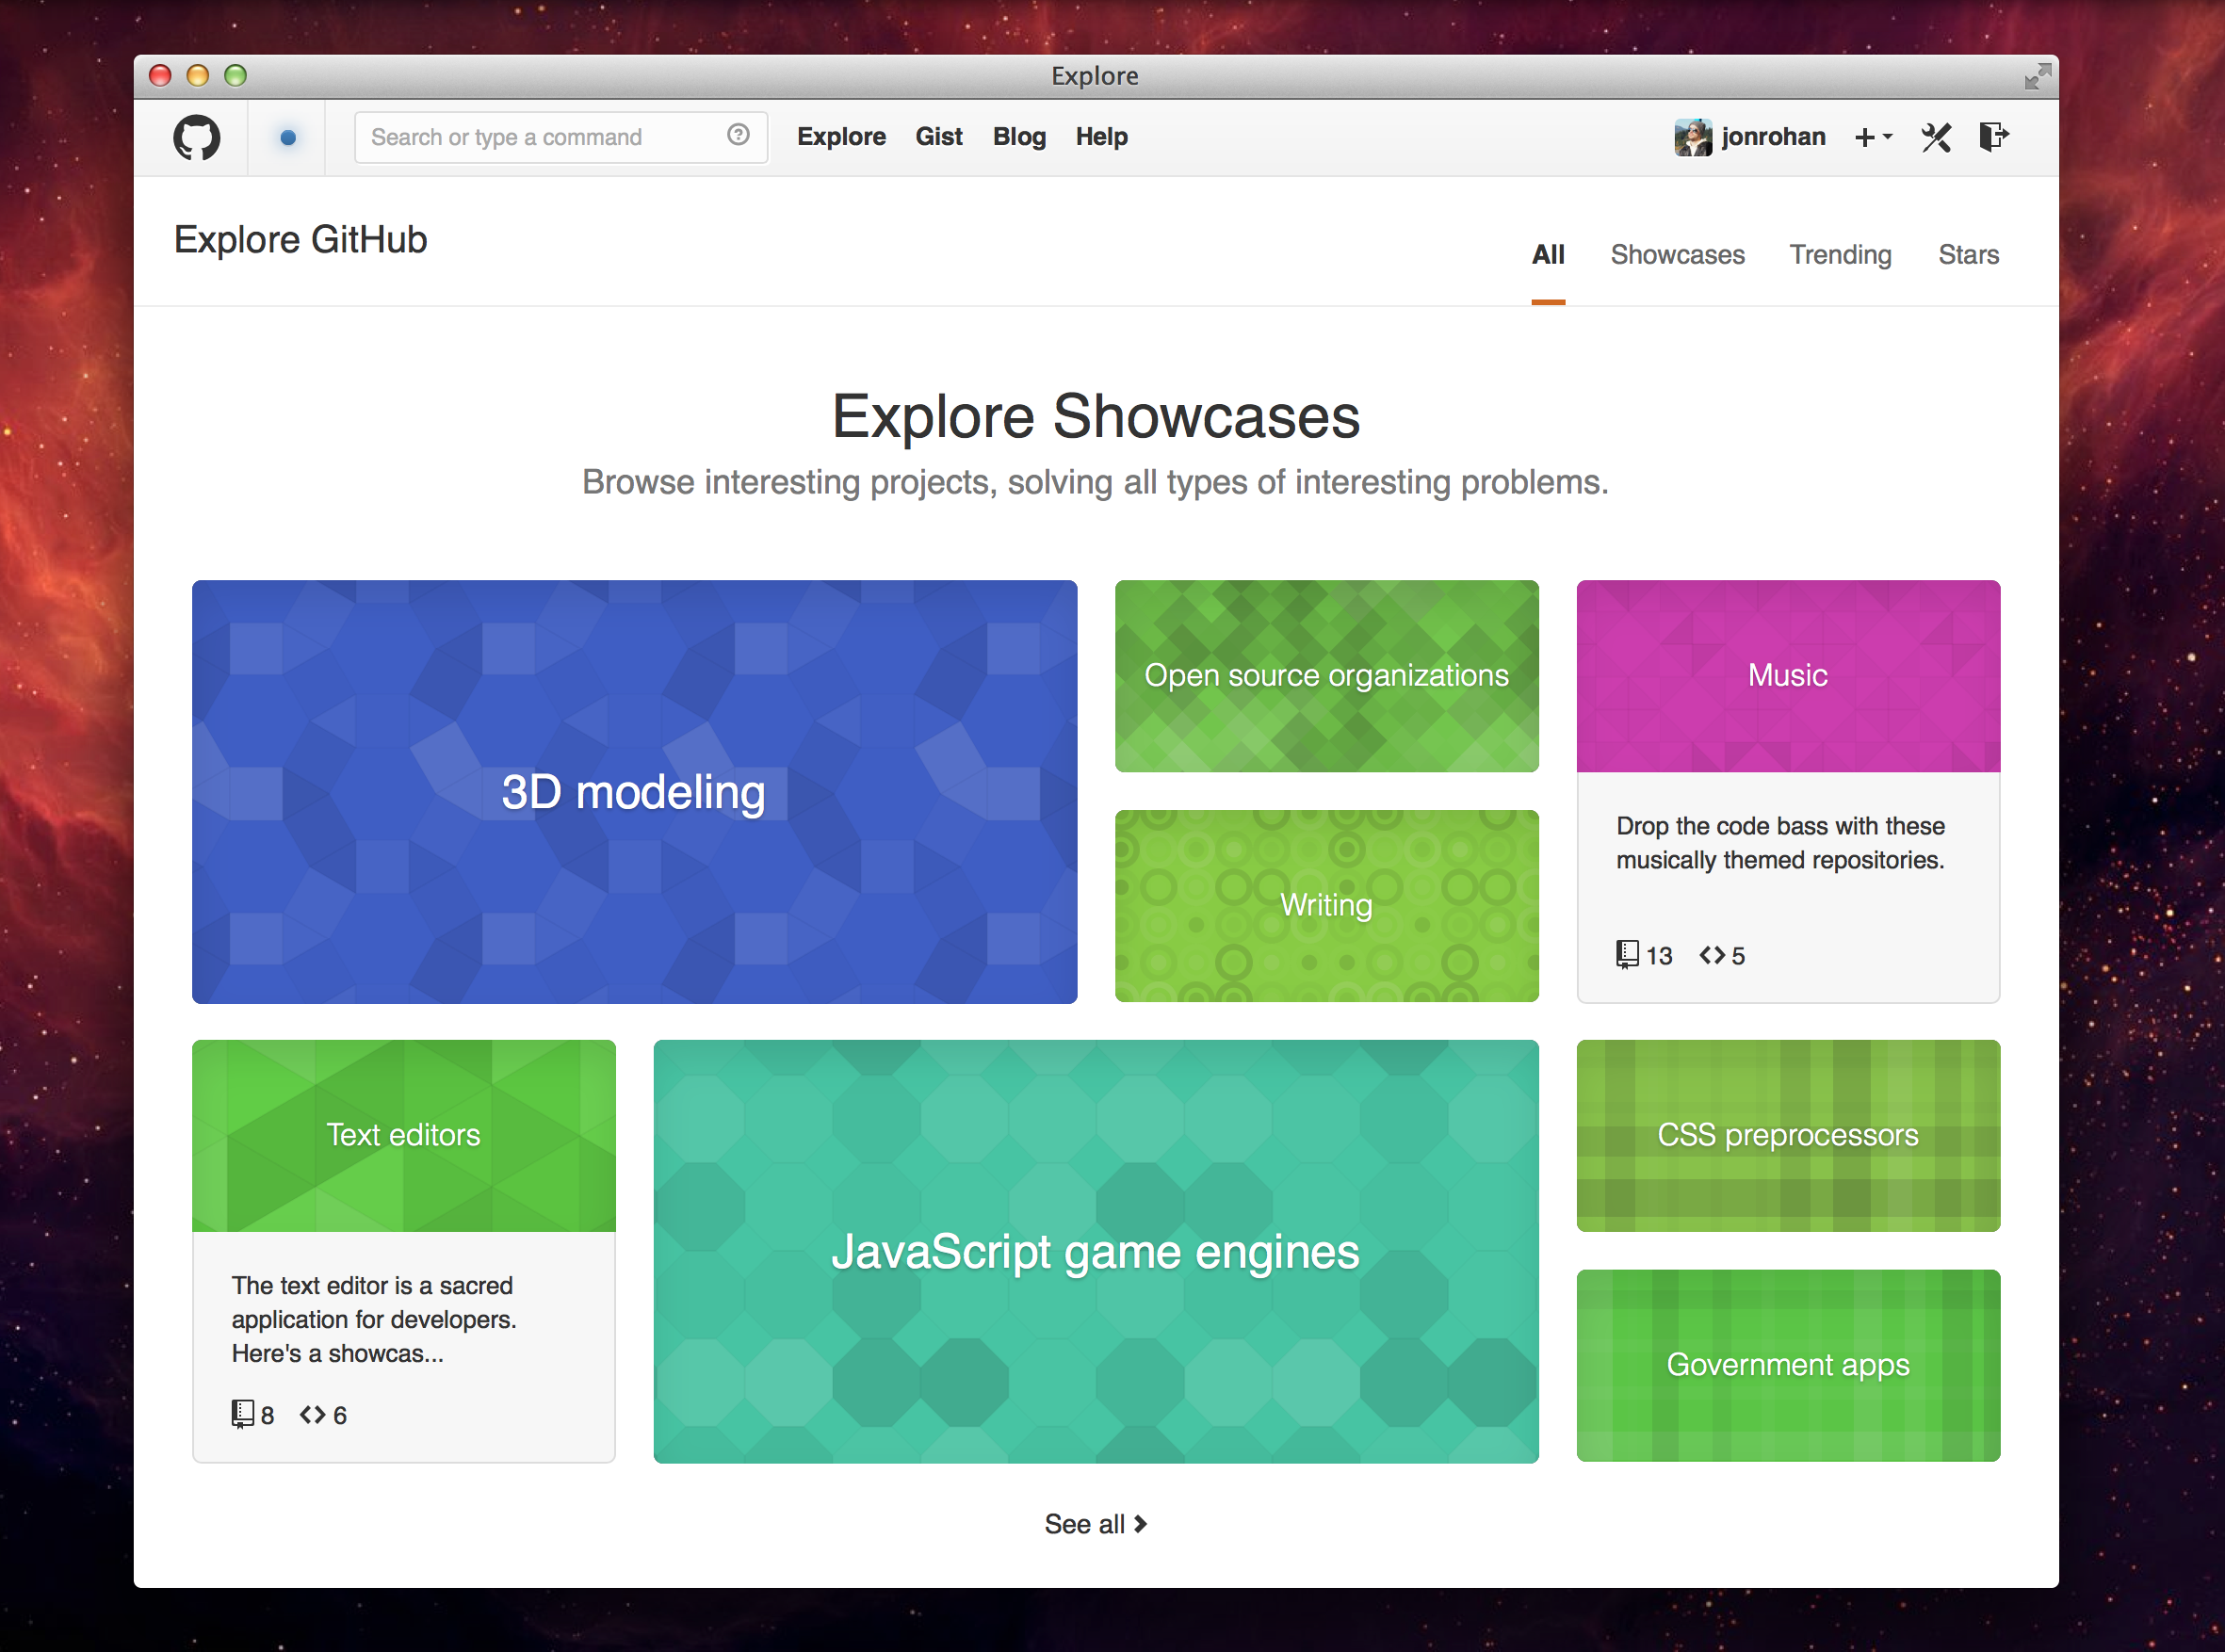Switch to the Showcases tab
Viewport: 2225px width, 1652px height.
coord(1677,255)
